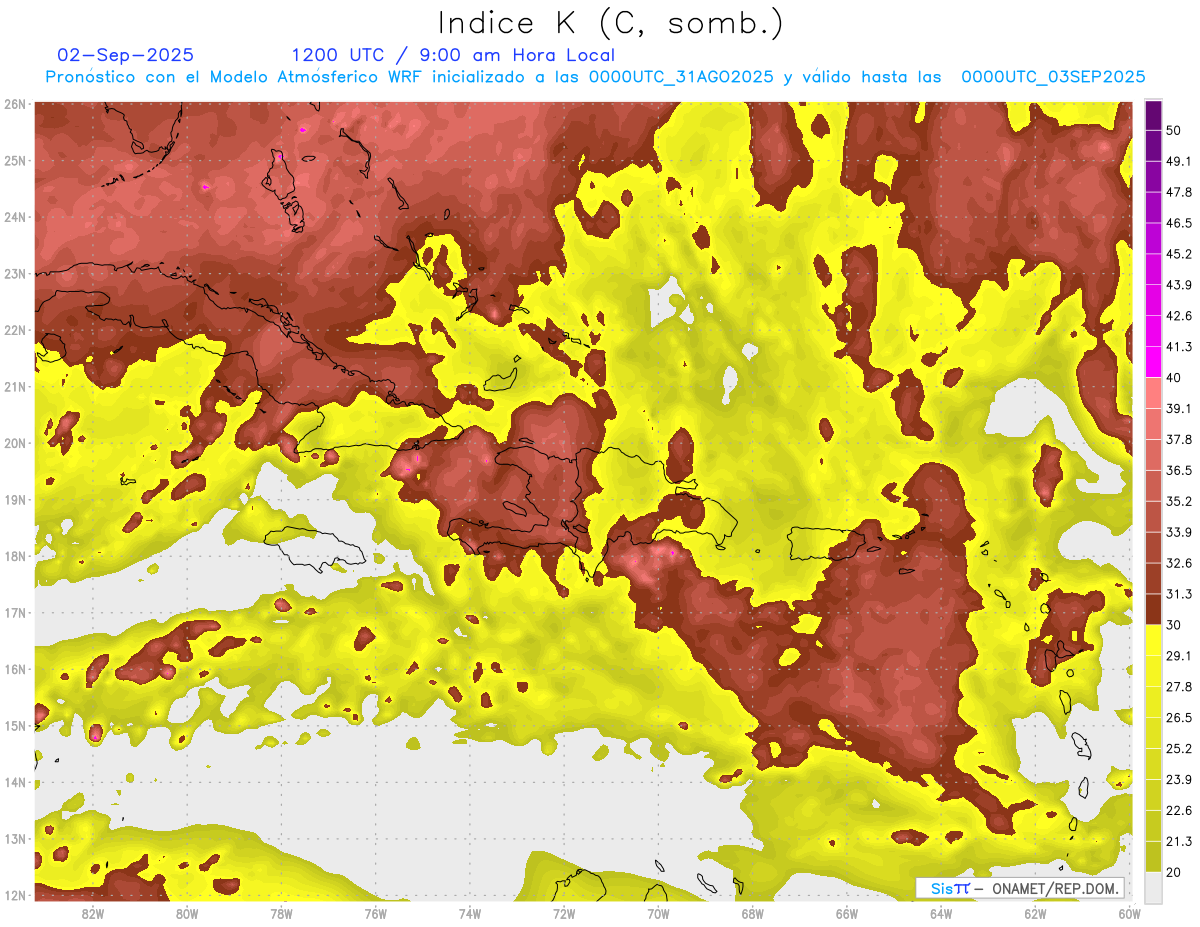The width and height of the screenshot is (1200, 927).
Task: Click the dark brown swatch at value 30
Action: pyautogui.click(x=1153, y=609)
